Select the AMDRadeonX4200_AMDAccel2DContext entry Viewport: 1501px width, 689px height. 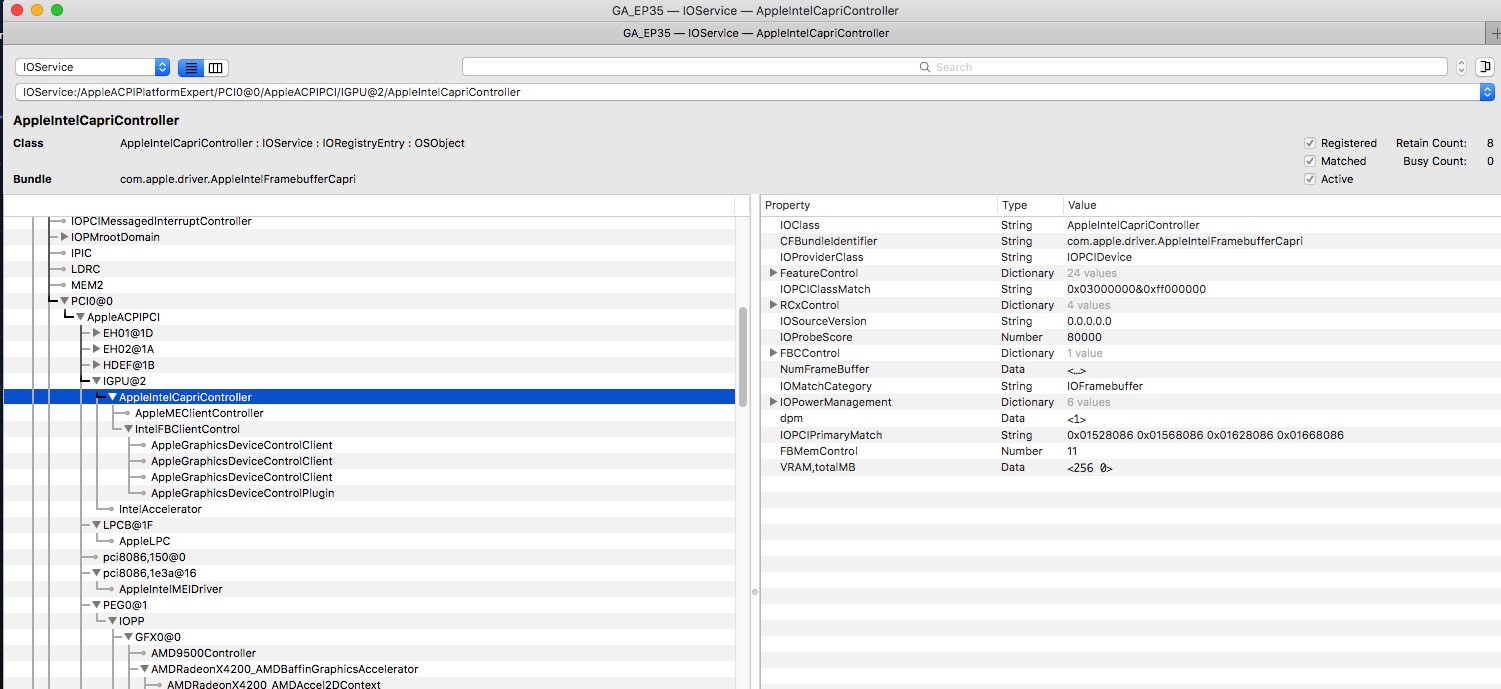pos(273,685)
